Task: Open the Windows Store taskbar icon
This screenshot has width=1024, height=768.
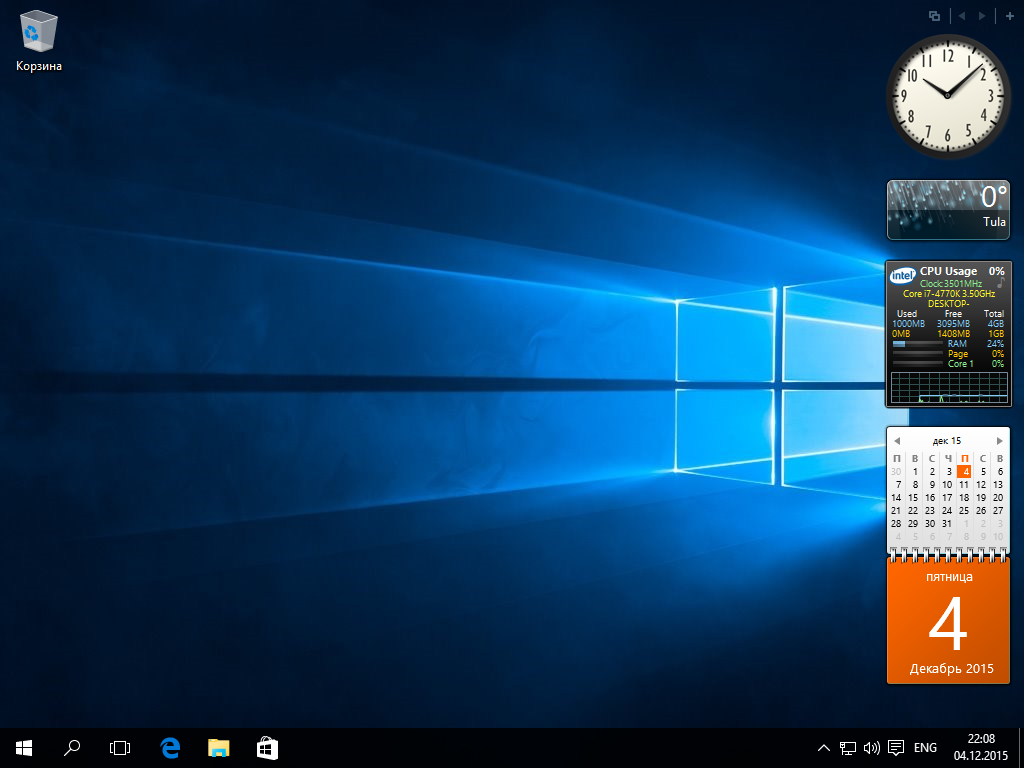Action: pos(267,748)
